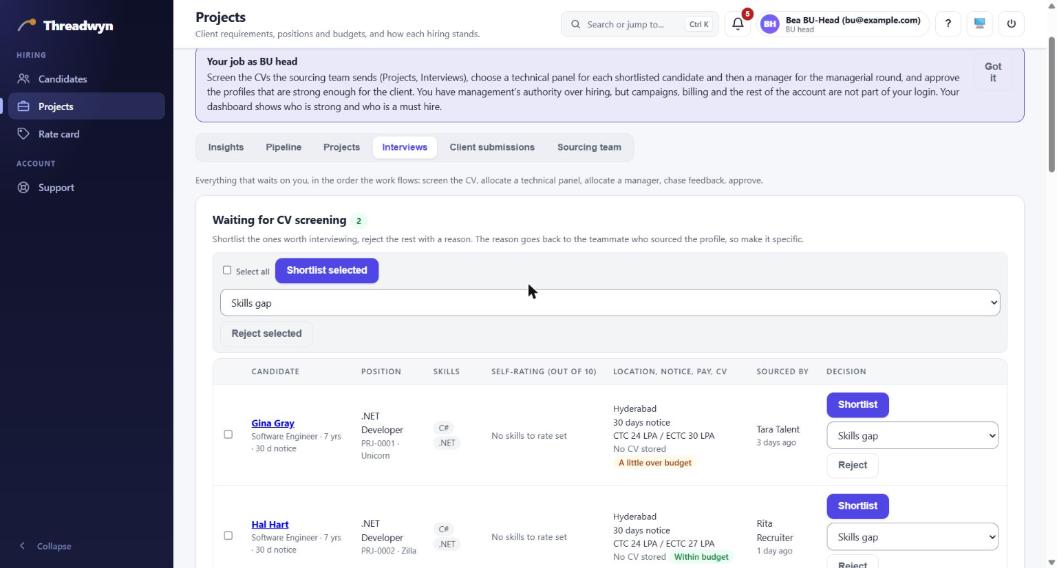Tick the Select all checkbox
This screenshot has width=1057, height=568.
coord(227,270)
